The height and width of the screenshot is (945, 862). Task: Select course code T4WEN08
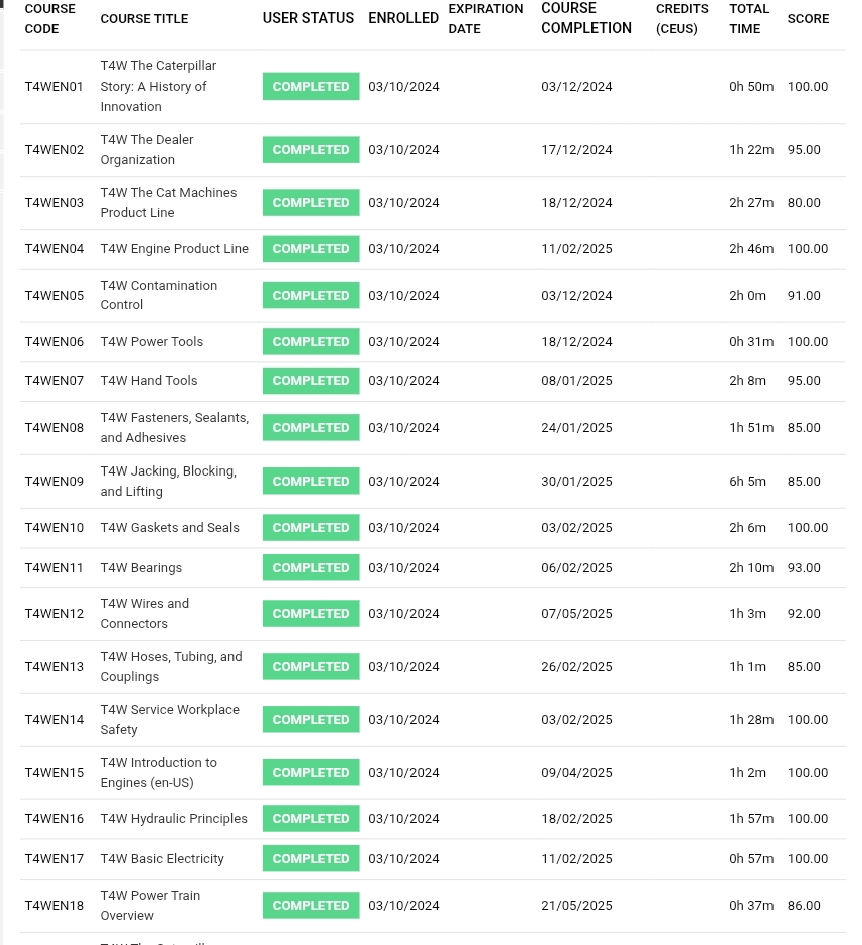pyautogui.click(x=54, y=427)
